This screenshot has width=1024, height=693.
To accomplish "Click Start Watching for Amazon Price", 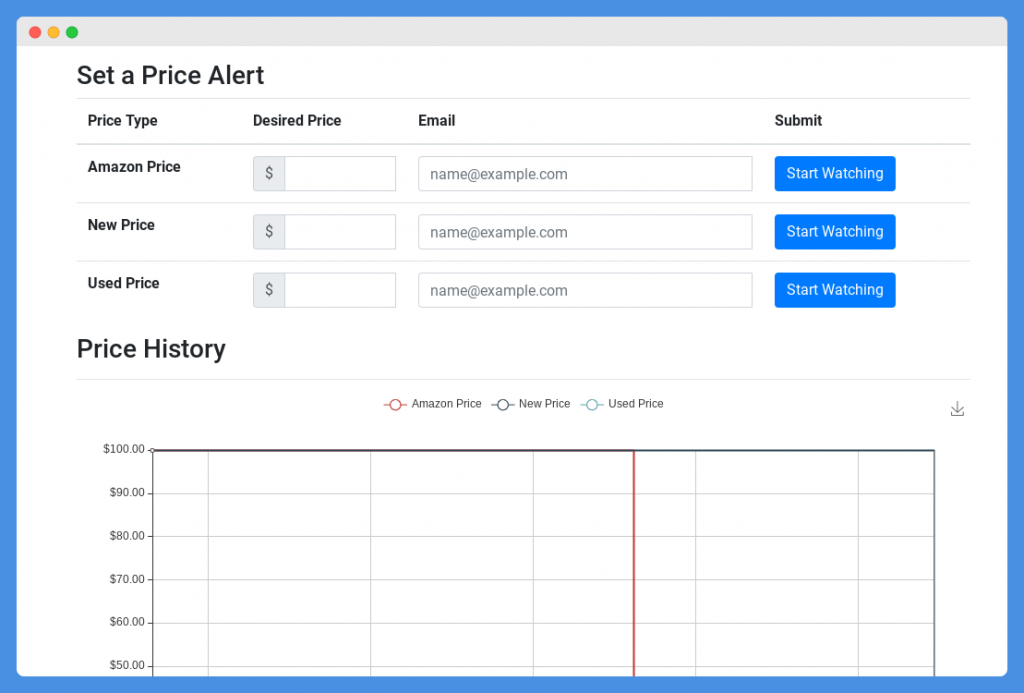I will (834, 173).
